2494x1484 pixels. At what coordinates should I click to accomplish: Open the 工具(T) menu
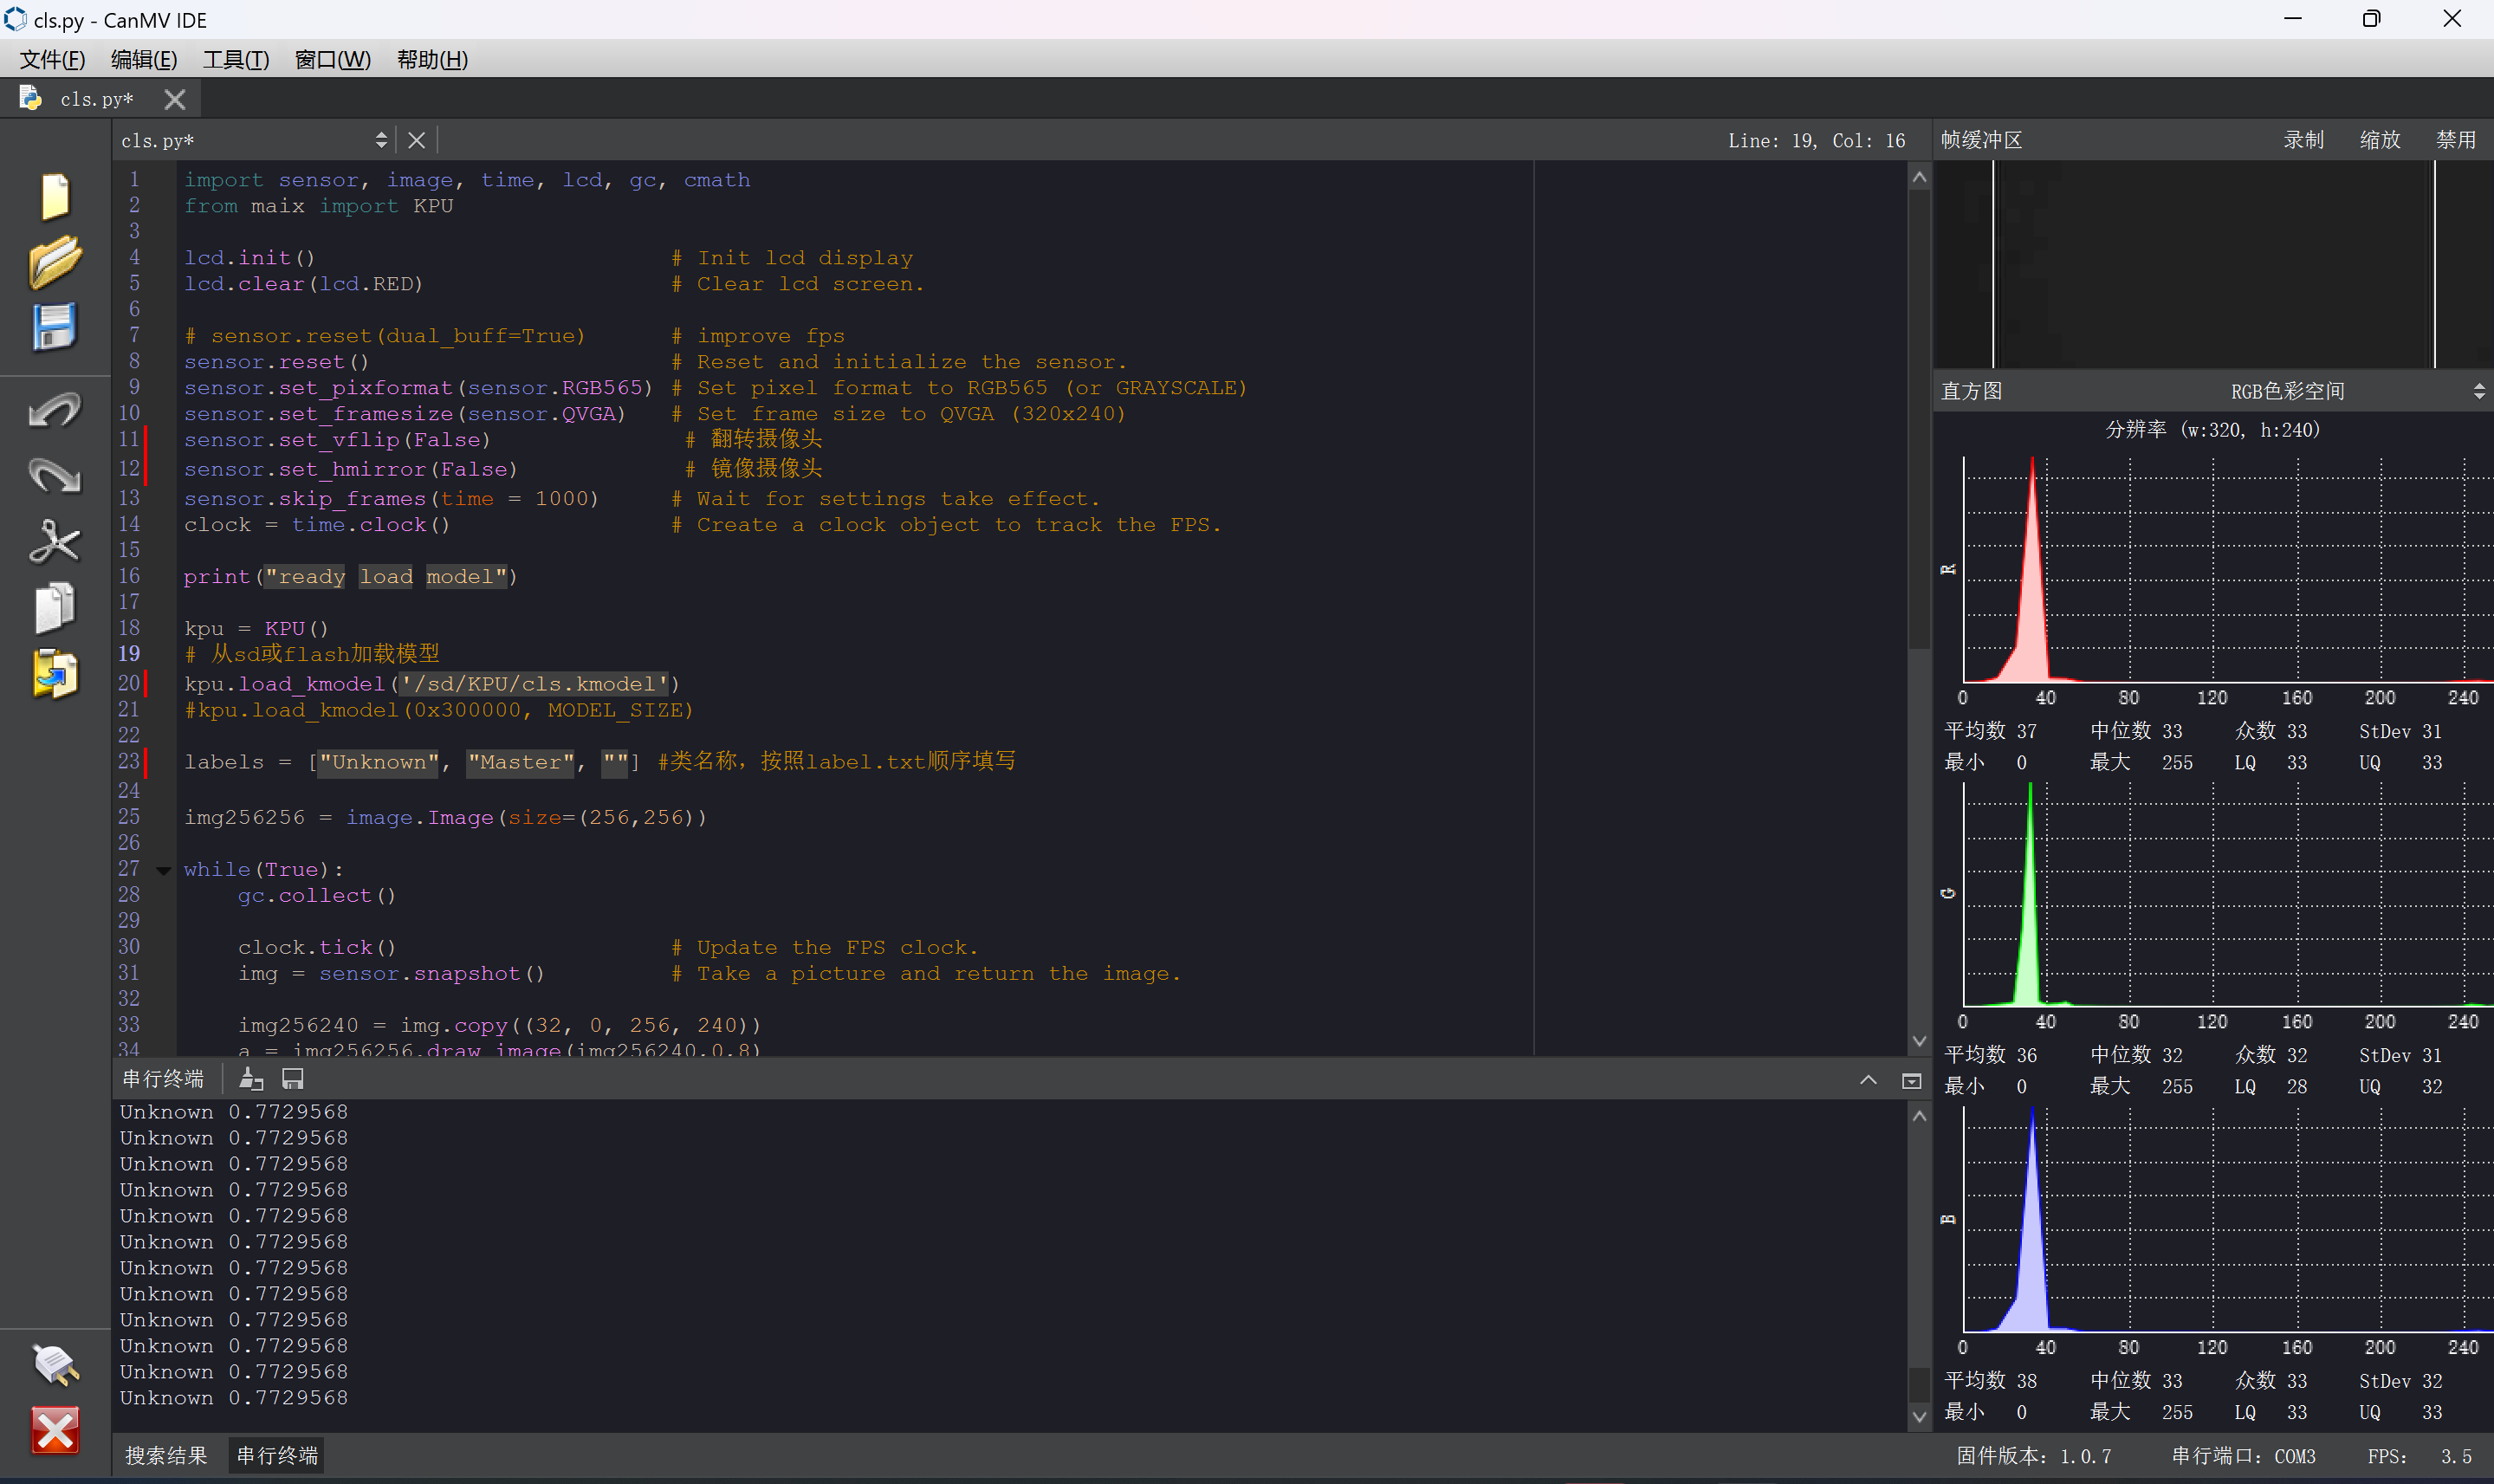pos(236,60)
